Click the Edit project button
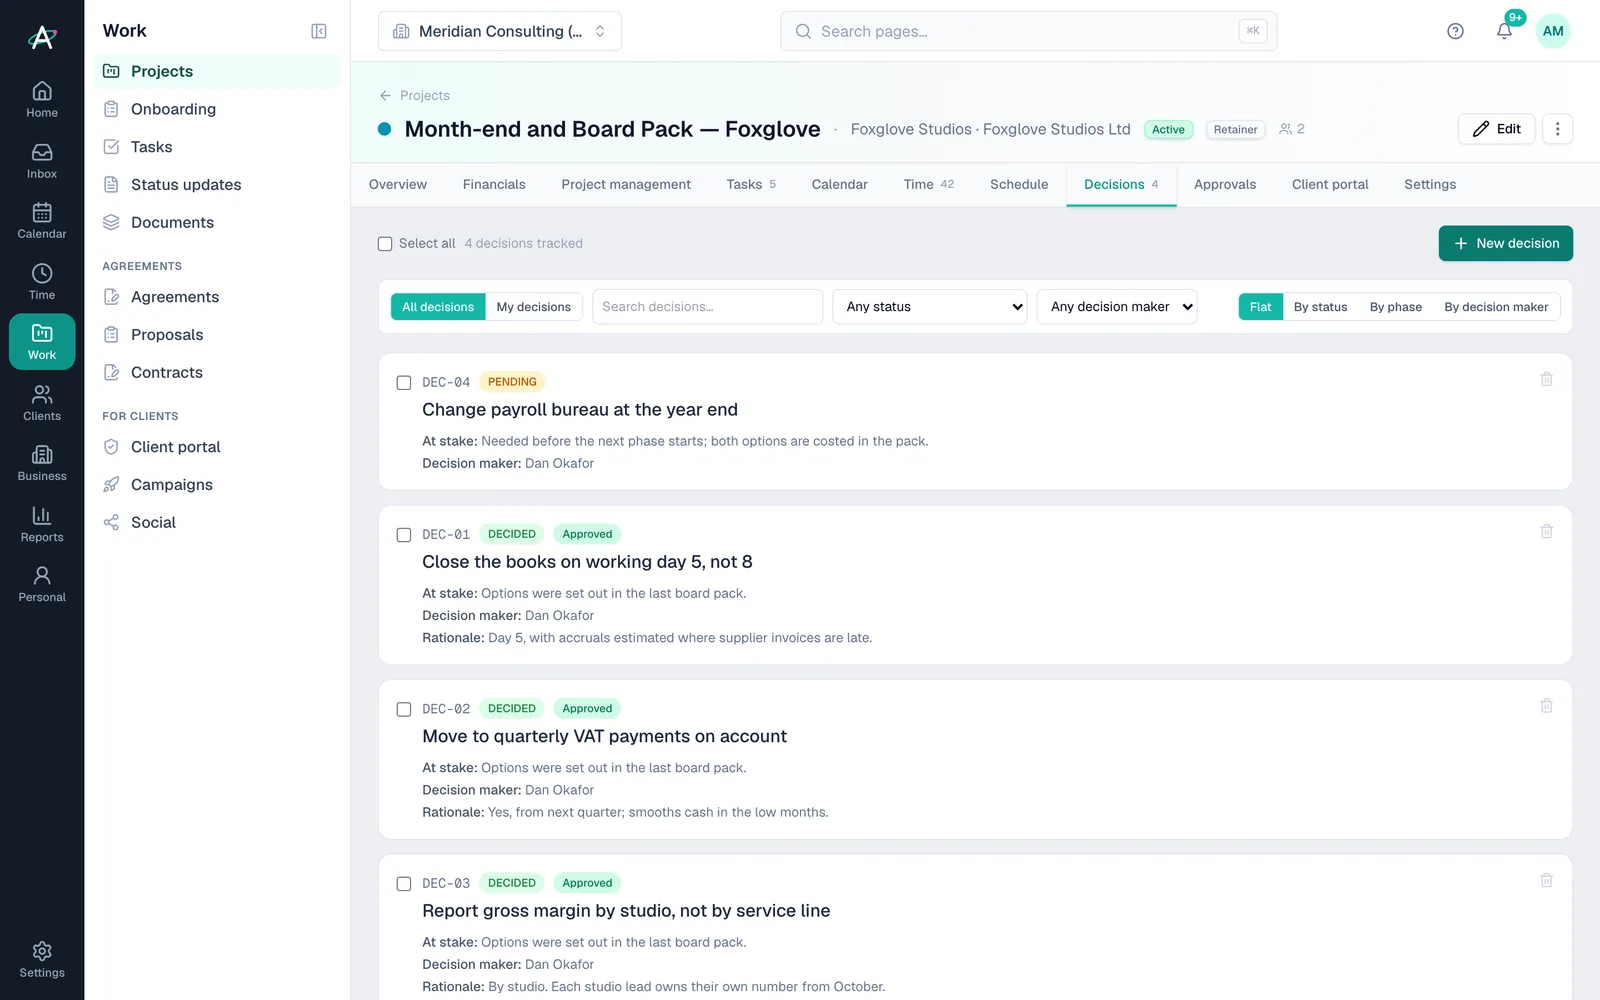This screenshot has width=1600, height=1000. coord(1496,129)
